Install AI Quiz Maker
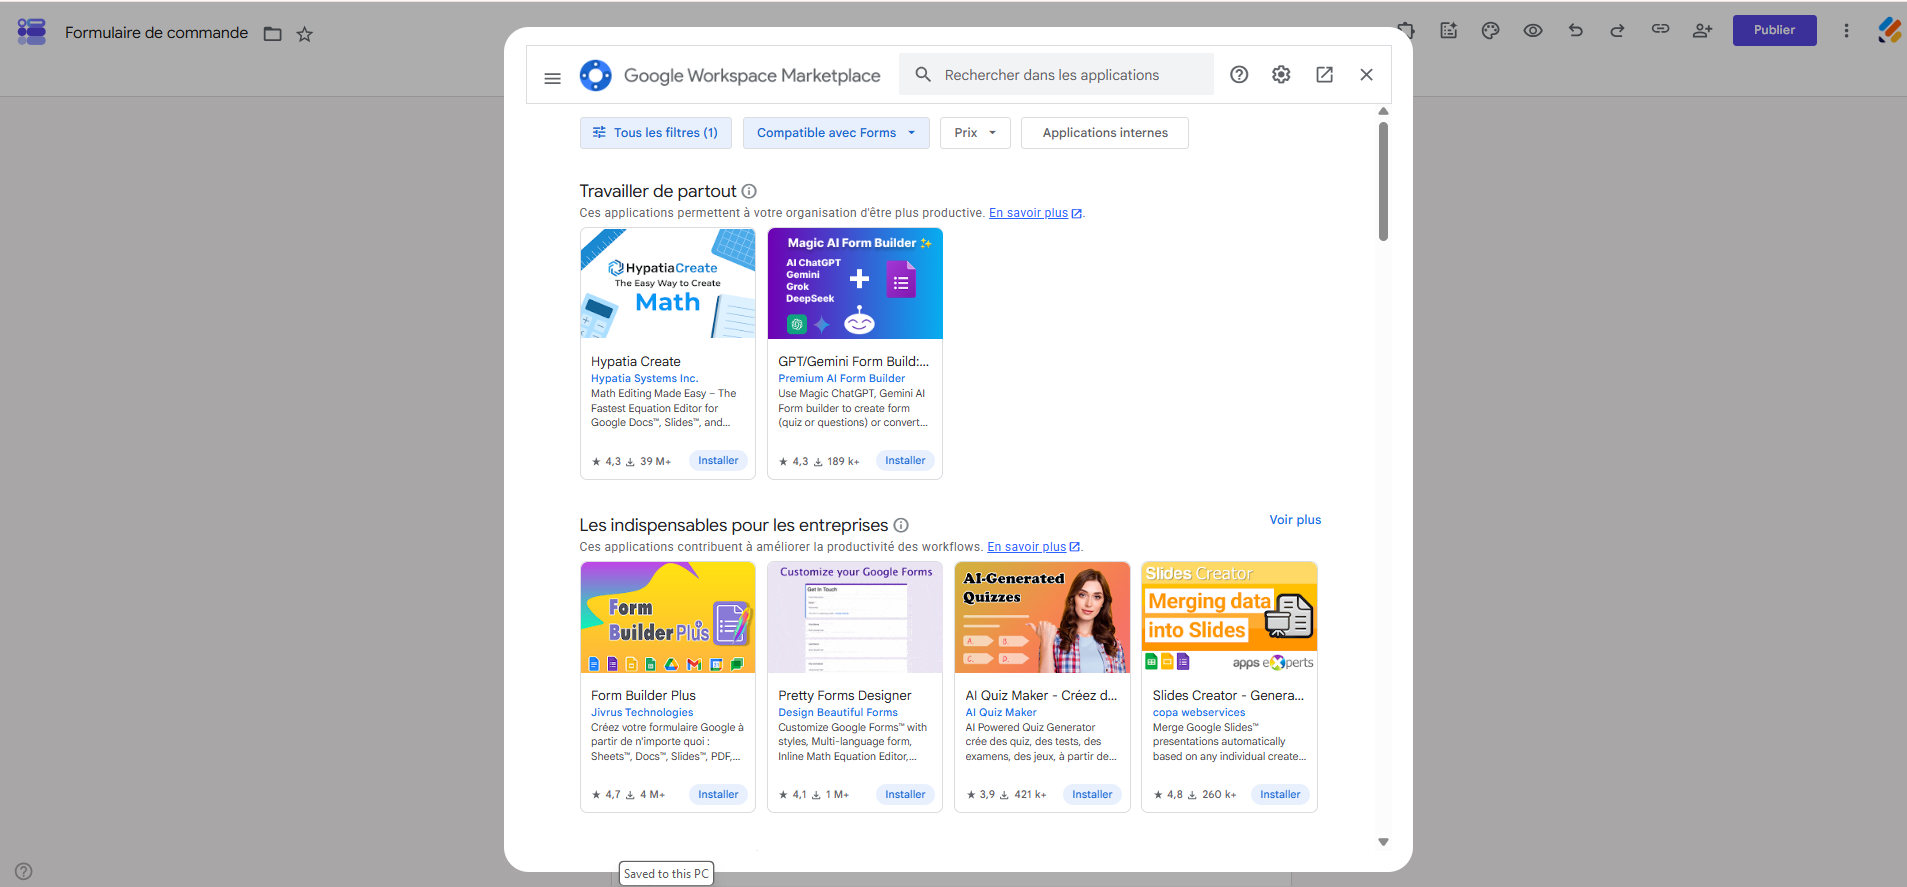The width and height of the screenshot is (1907, 887). 1092,795
